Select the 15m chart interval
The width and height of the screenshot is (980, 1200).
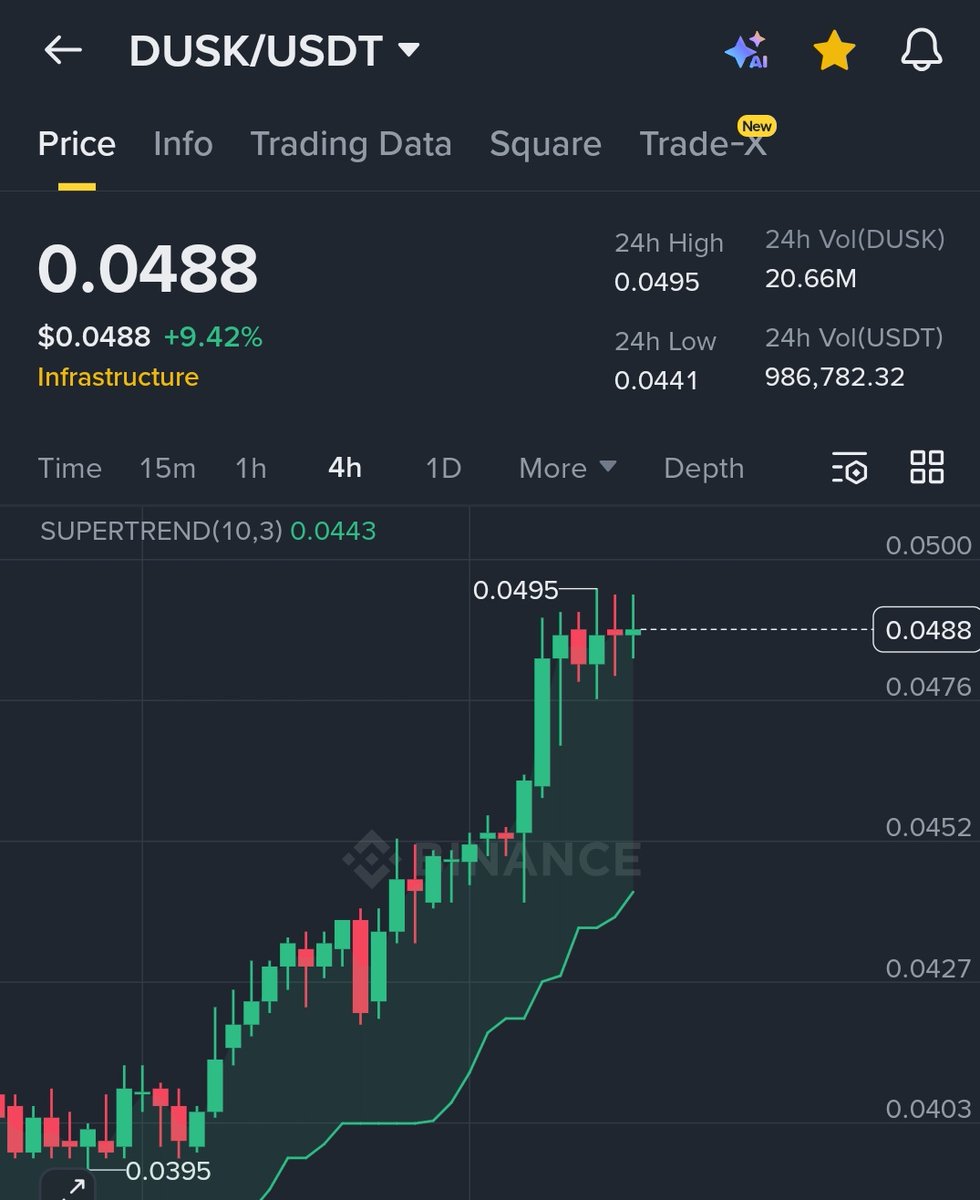(167, 468)
